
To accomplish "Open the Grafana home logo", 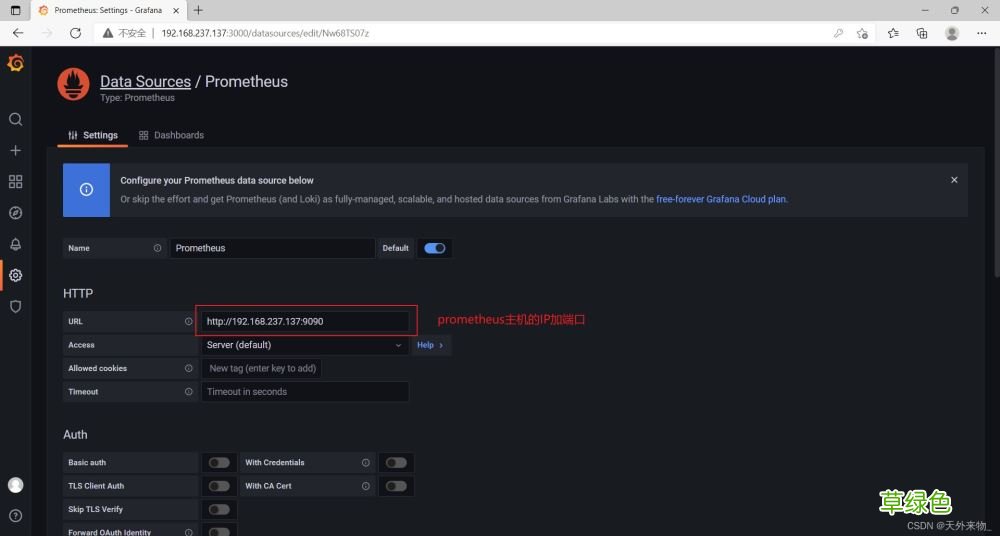I will (15, 63).
